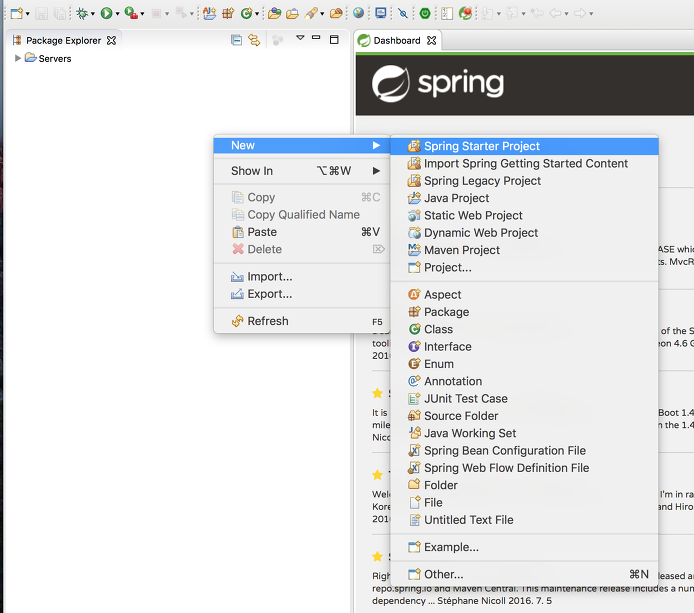Screen dimensions: 694x613
Task: Select Java Project from New submenu
Action: tap(524, 198)
